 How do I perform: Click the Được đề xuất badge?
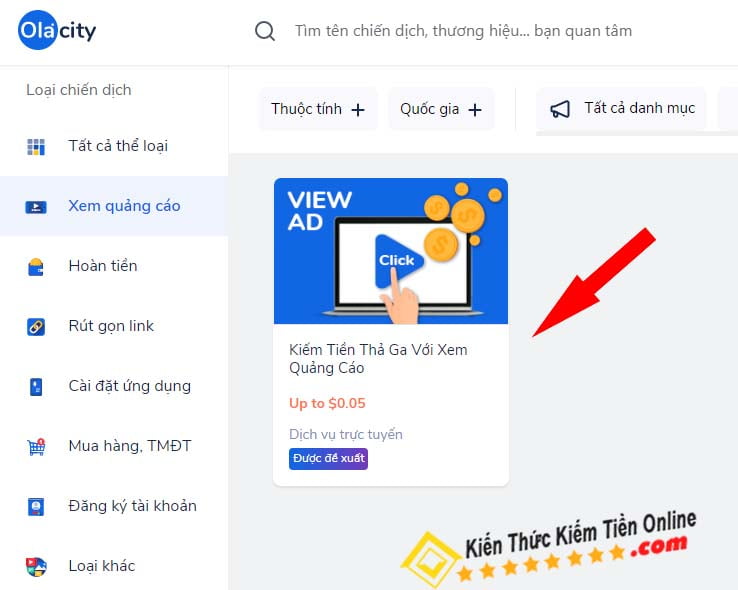(x=329, y=458)
